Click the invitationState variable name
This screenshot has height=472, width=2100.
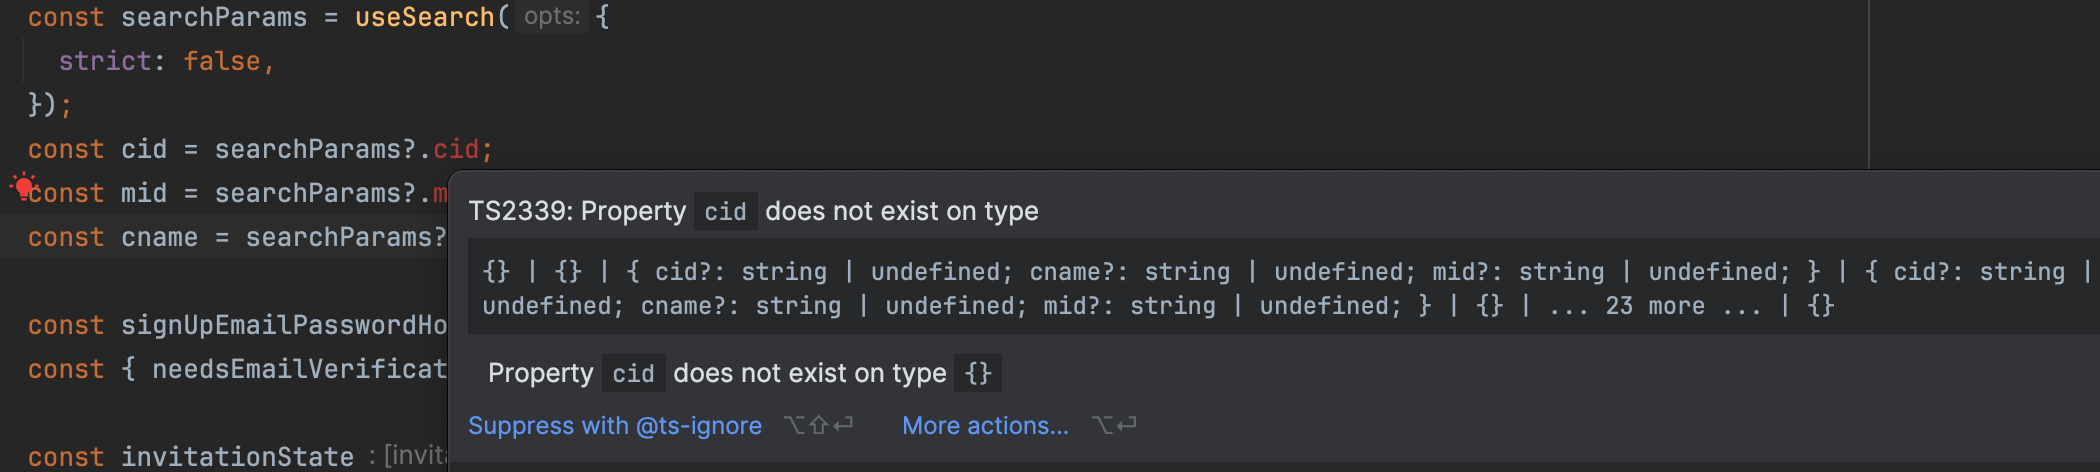(237, 457)
